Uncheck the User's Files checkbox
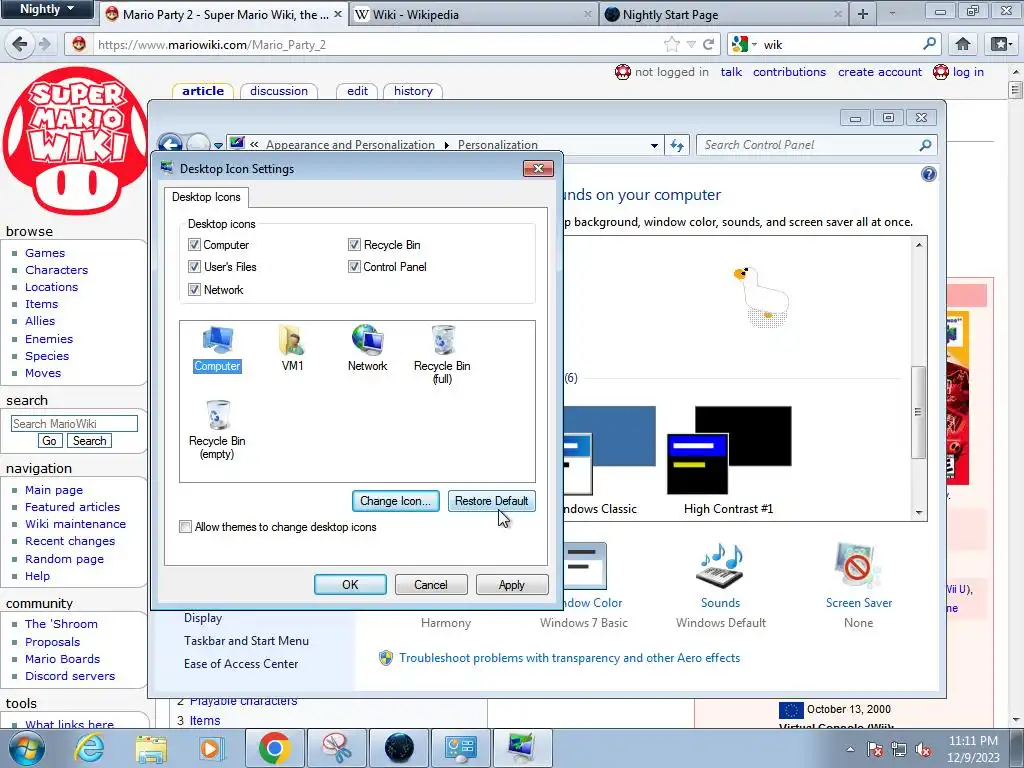This screenshot has width=1024, height=768. coord(194,266)
